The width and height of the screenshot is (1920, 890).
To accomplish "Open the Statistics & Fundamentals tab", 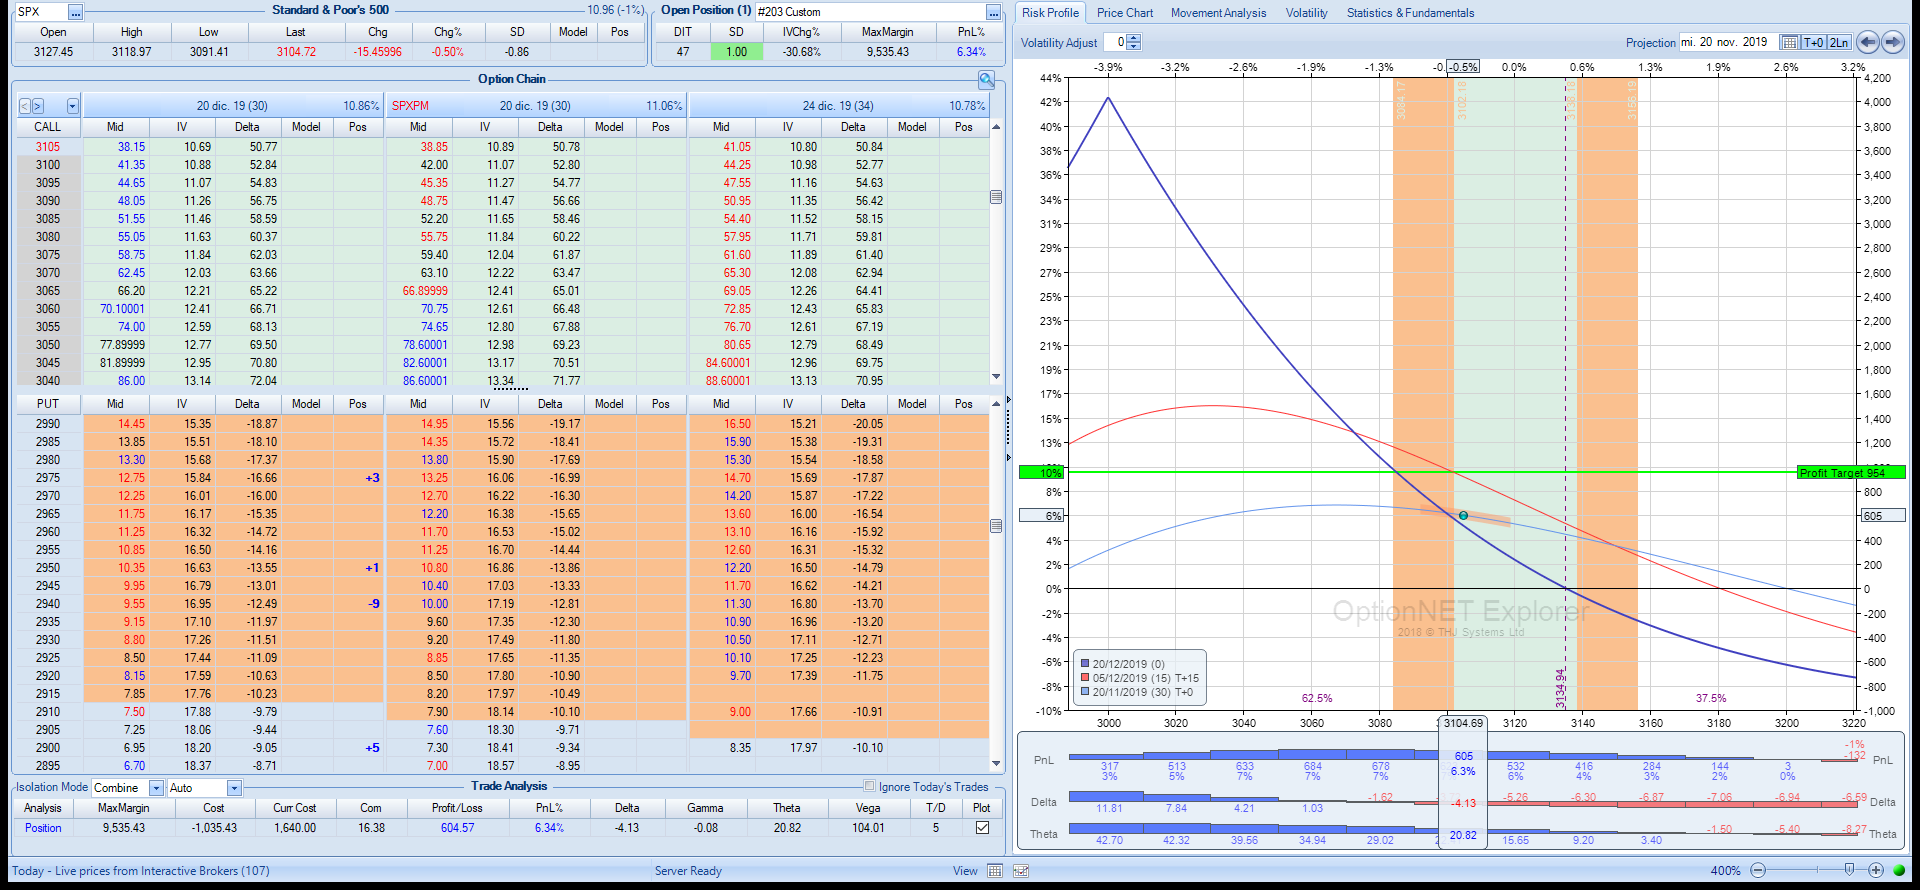I will (1409, 13).
